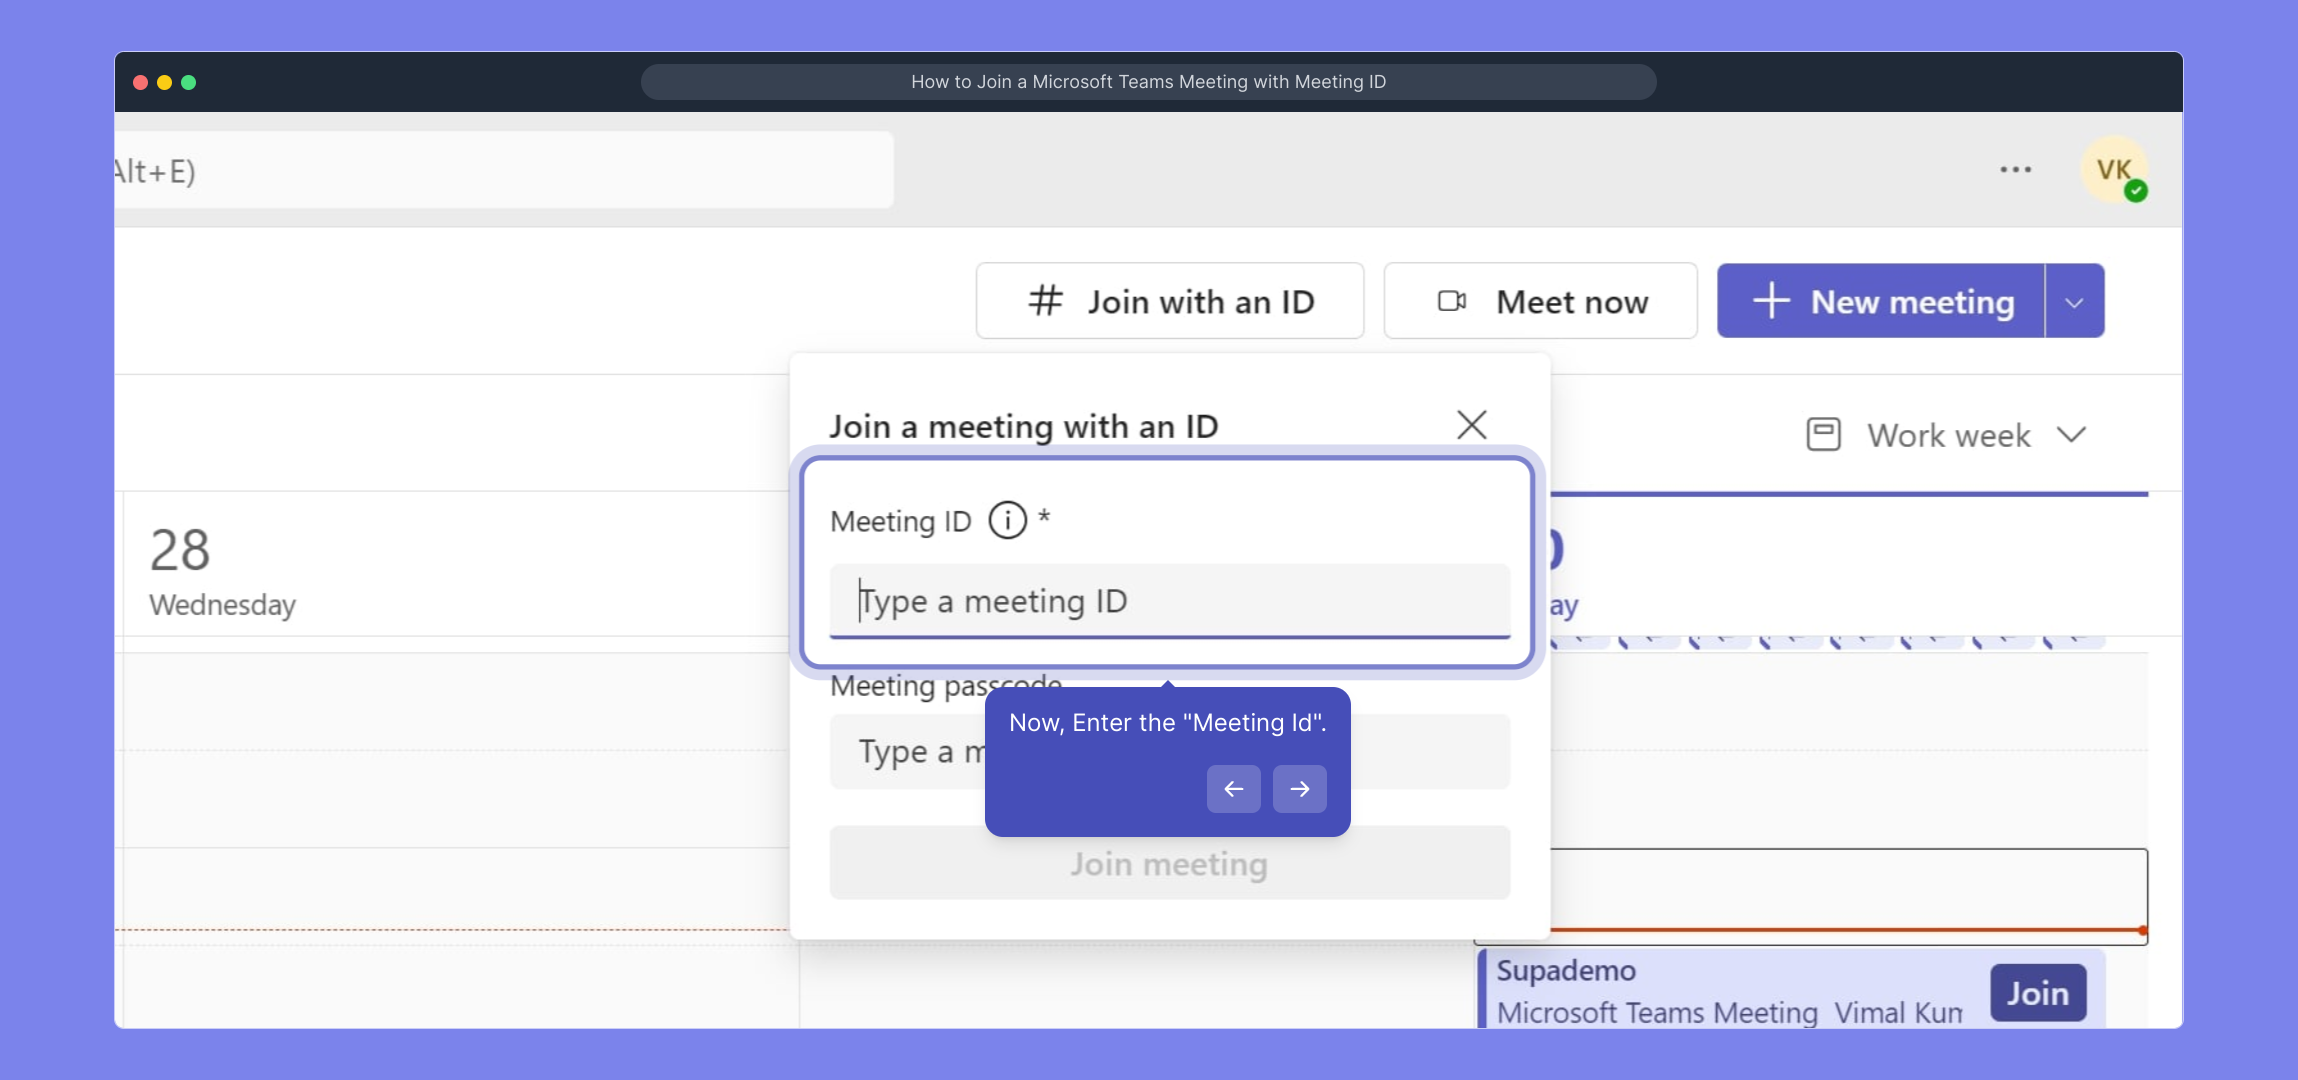The height and width of the screenshot is (1080, 2298).
Task: Click the Meeting ID info icon
Action: coord(1007,520)
